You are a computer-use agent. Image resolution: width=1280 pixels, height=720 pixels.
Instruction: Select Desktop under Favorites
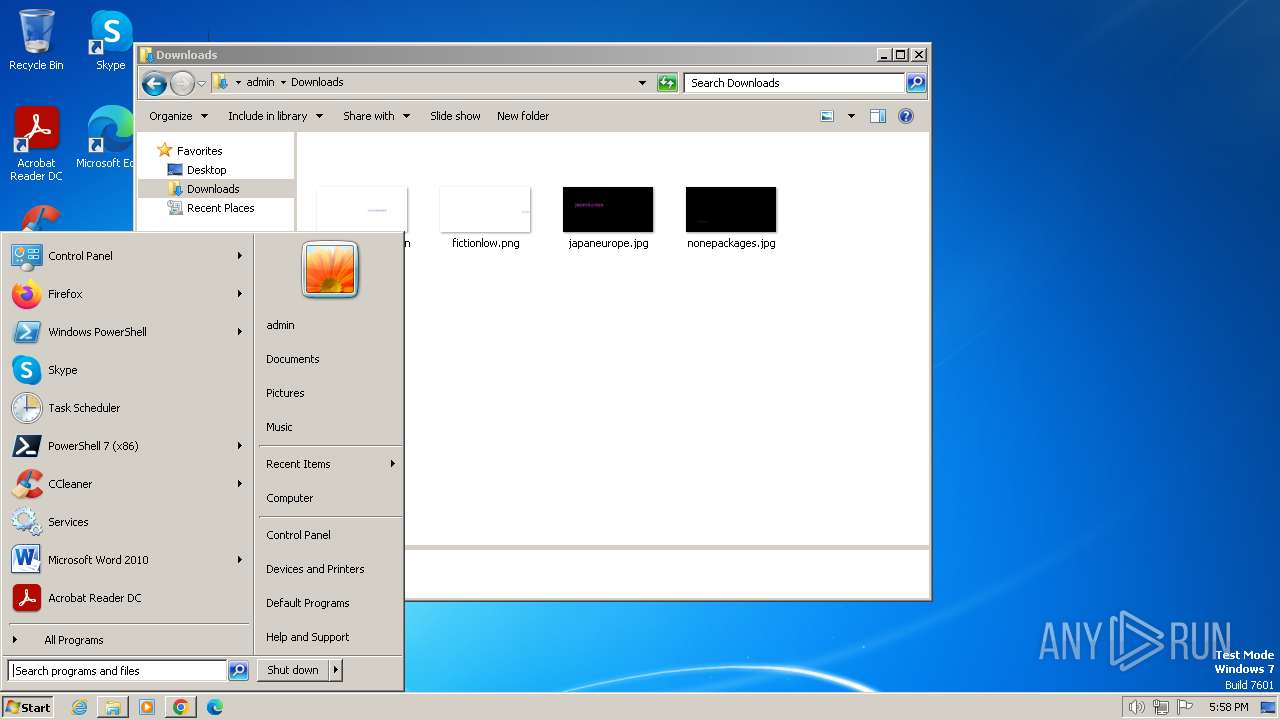pos(206,170)
